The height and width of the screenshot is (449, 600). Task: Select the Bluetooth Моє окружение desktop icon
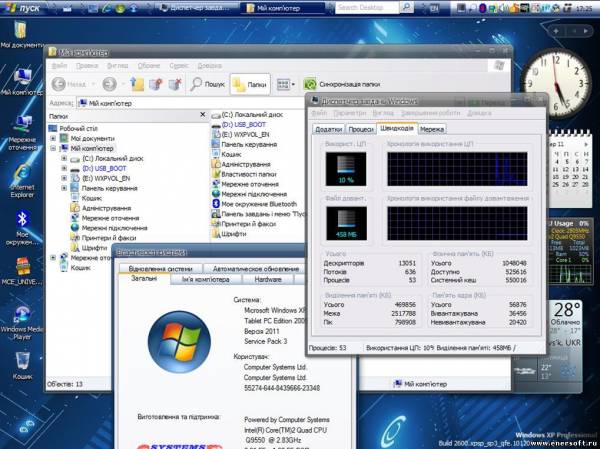22,228
